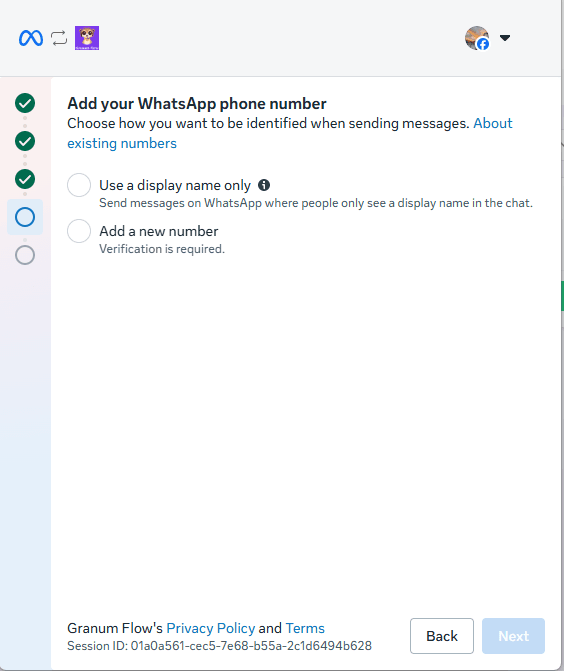
Task: Open the Granum Flow app thumbnail
Action: pyautogui.click(x=87, y=38)
